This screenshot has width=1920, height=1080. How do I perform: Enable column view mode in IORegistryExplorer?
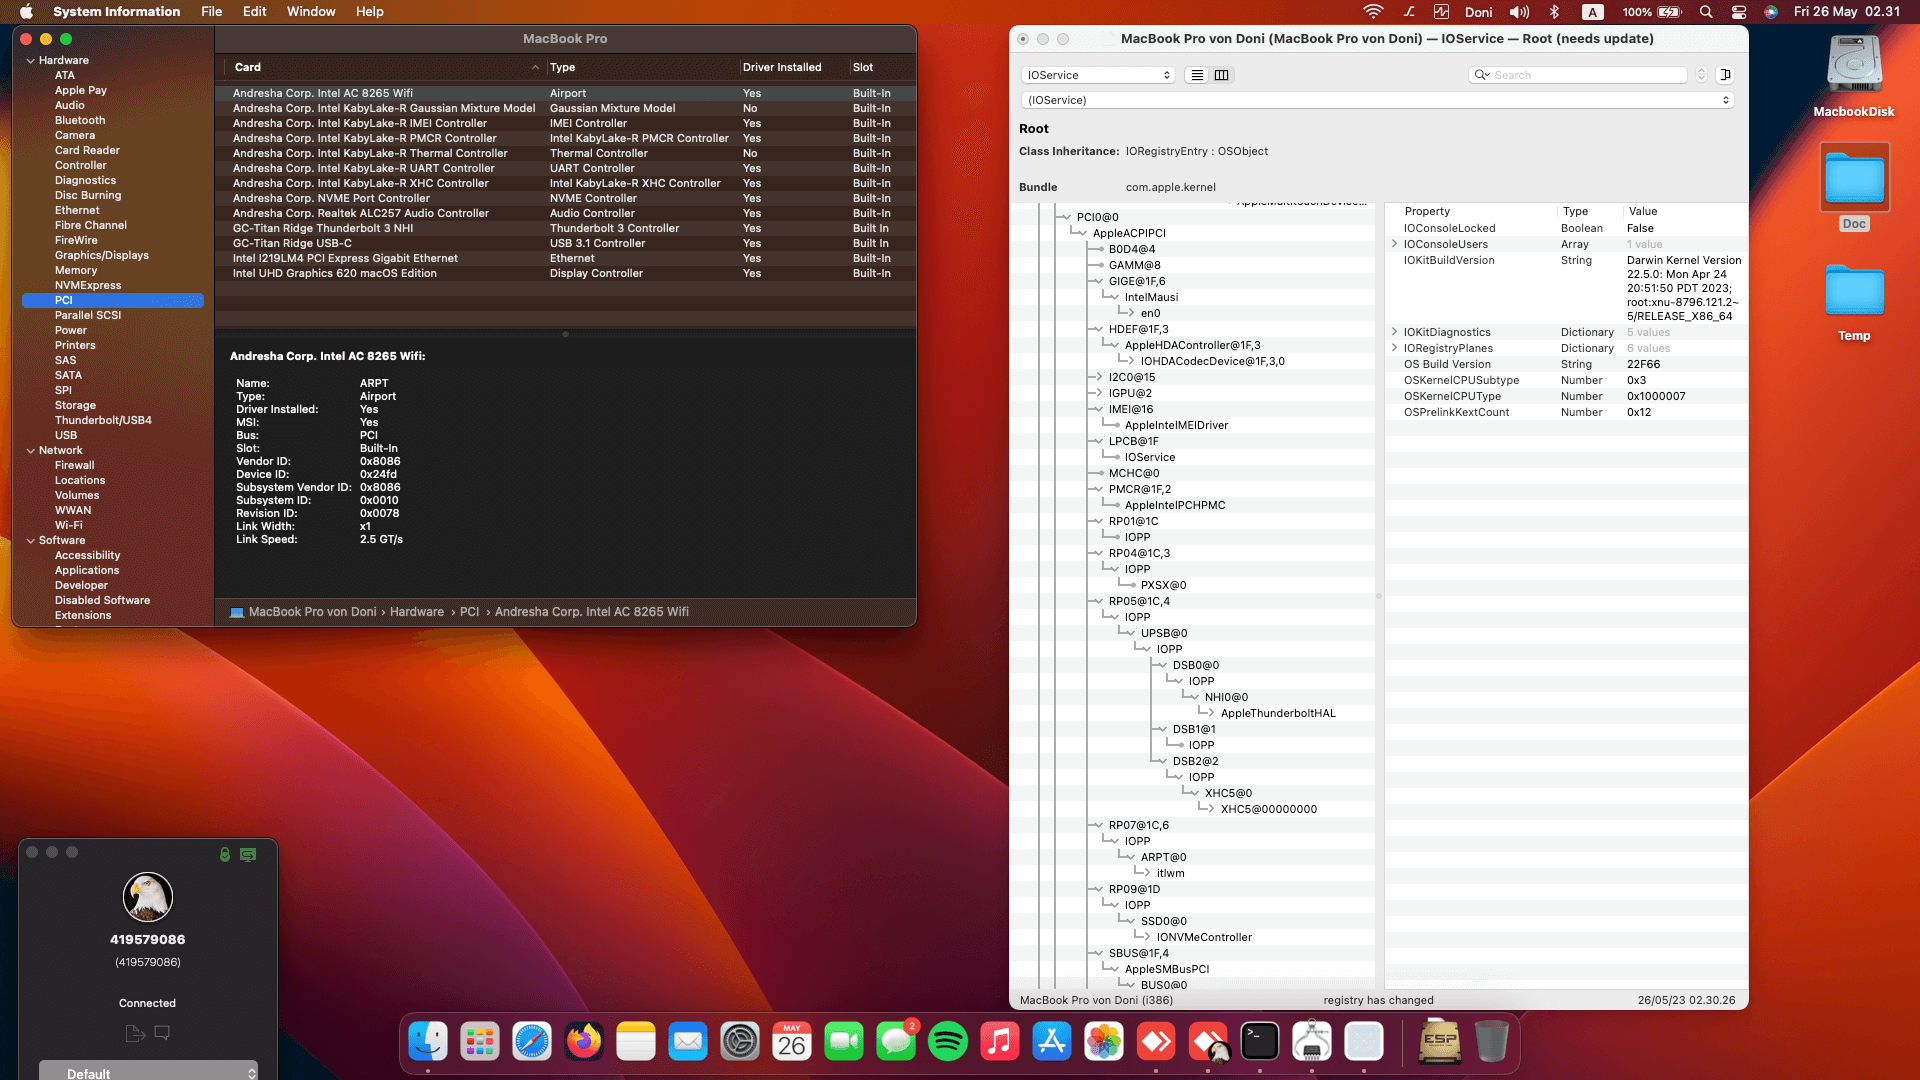coord(1221,75)
